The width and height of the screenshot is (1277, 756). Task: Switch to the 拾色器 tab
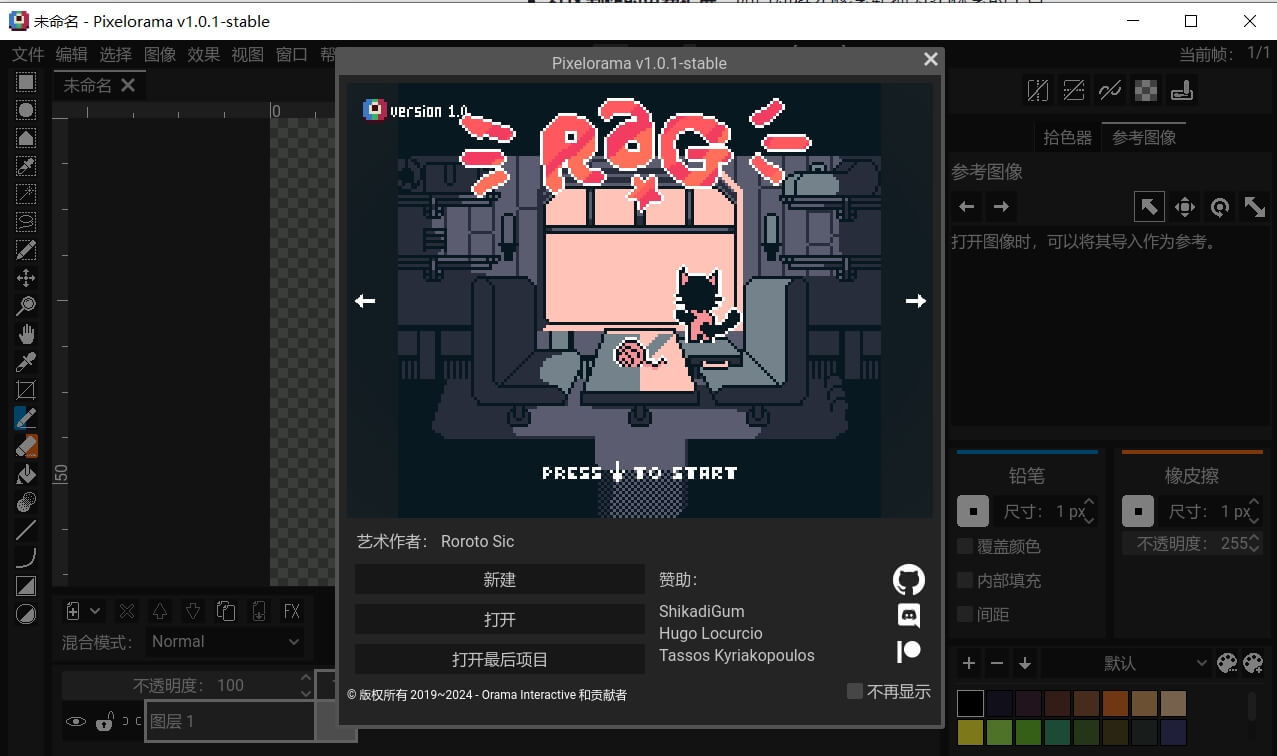(x=1067, y=138)
